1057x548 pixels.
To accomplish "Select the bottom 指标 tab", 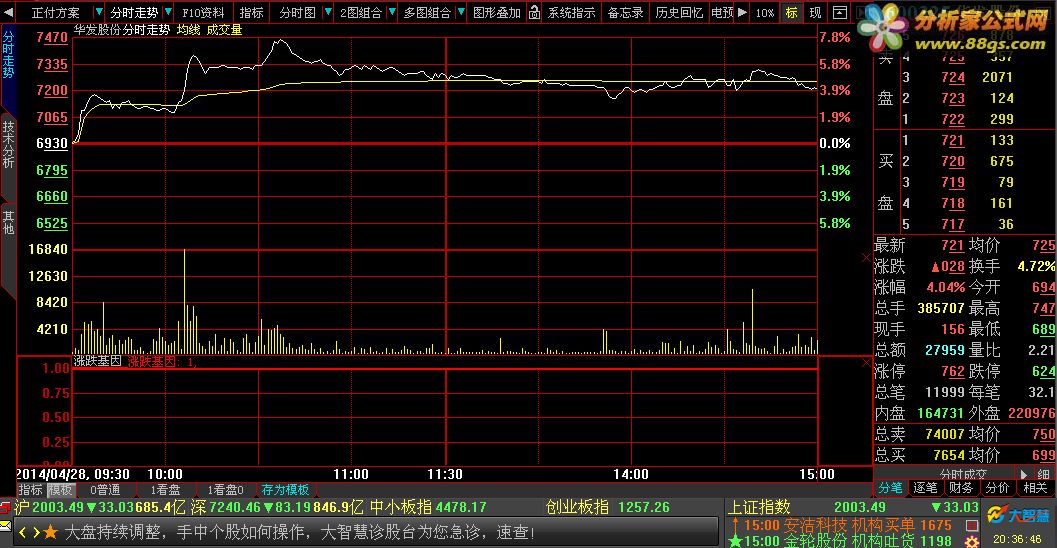I will tap(30, 490).
